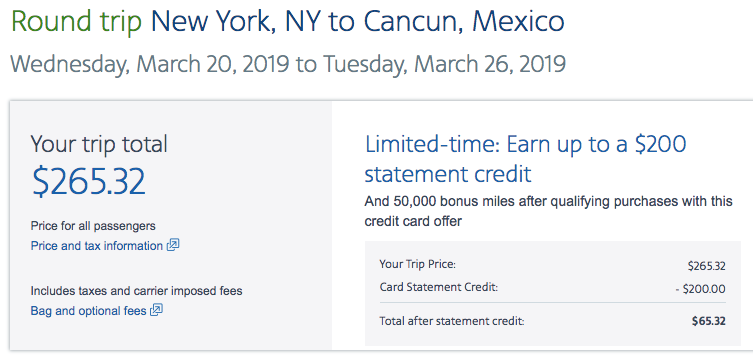
Task: Click the $265.32 value in the offer table
Action: pyautogui.click(x=706, y=266)
